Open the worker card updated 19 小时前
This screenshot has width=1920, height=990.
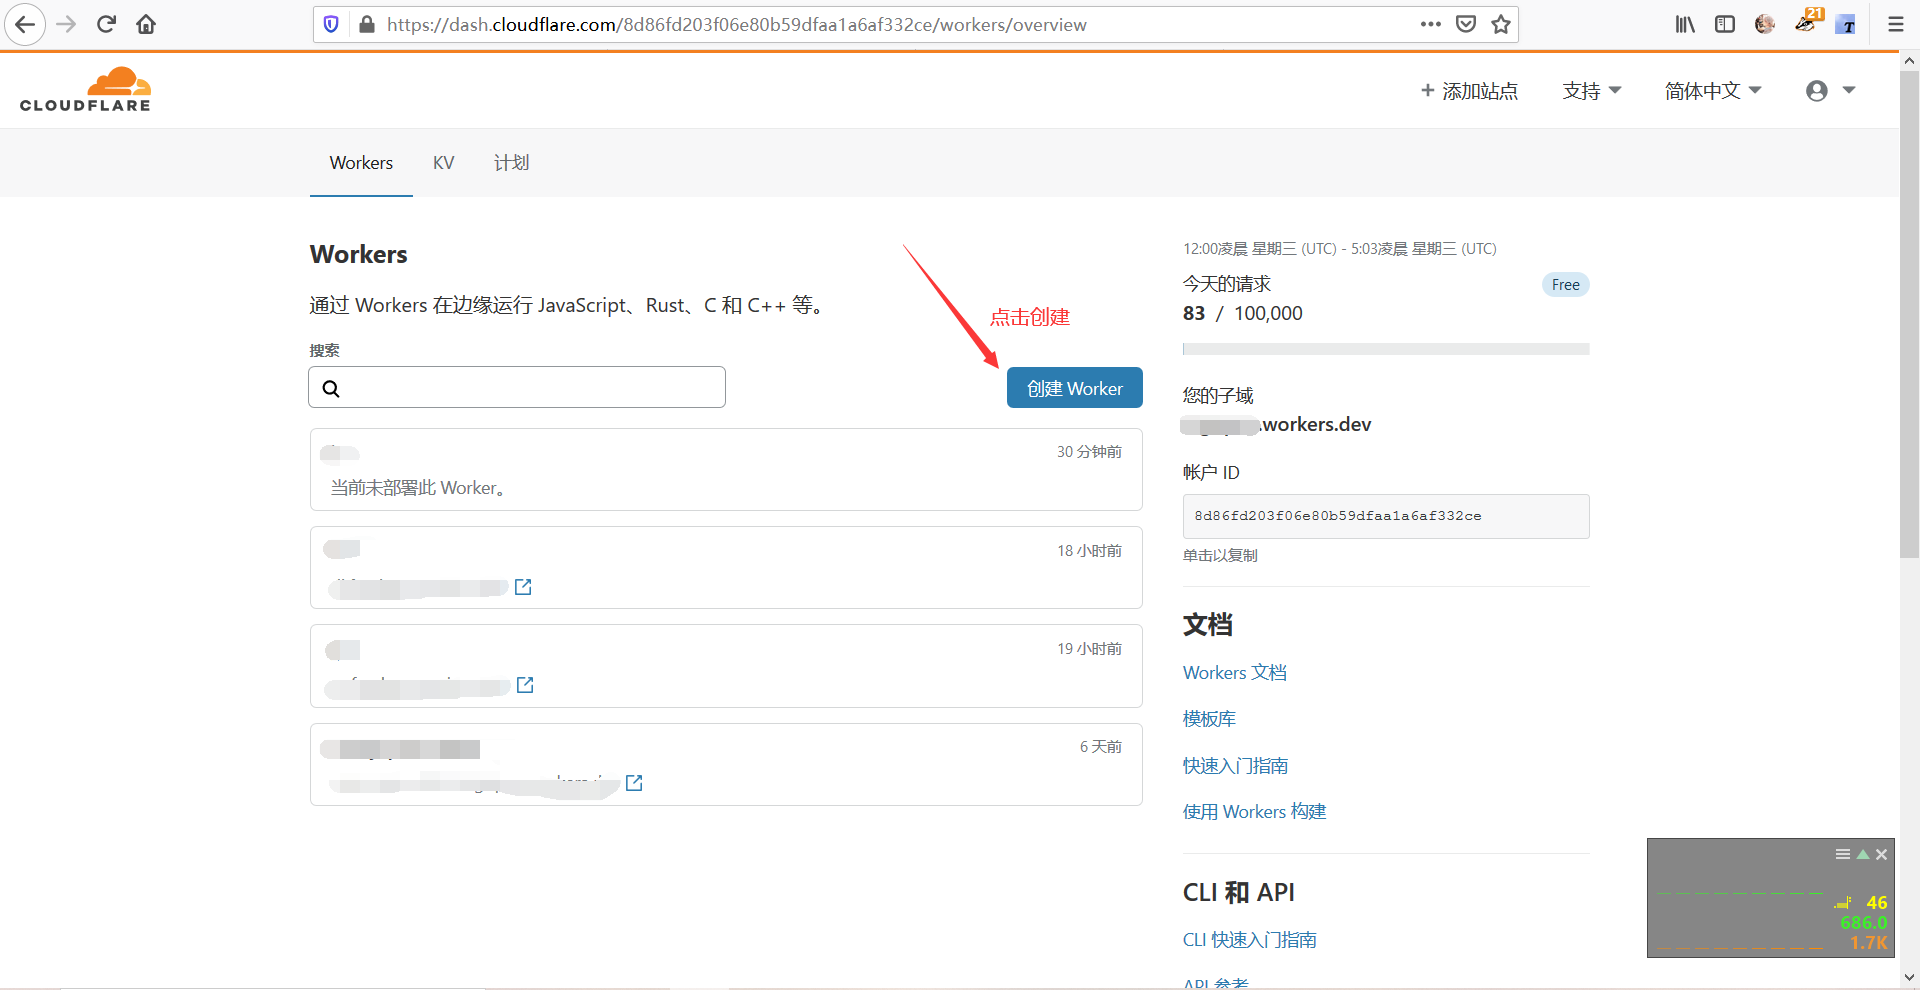point(726,666)
